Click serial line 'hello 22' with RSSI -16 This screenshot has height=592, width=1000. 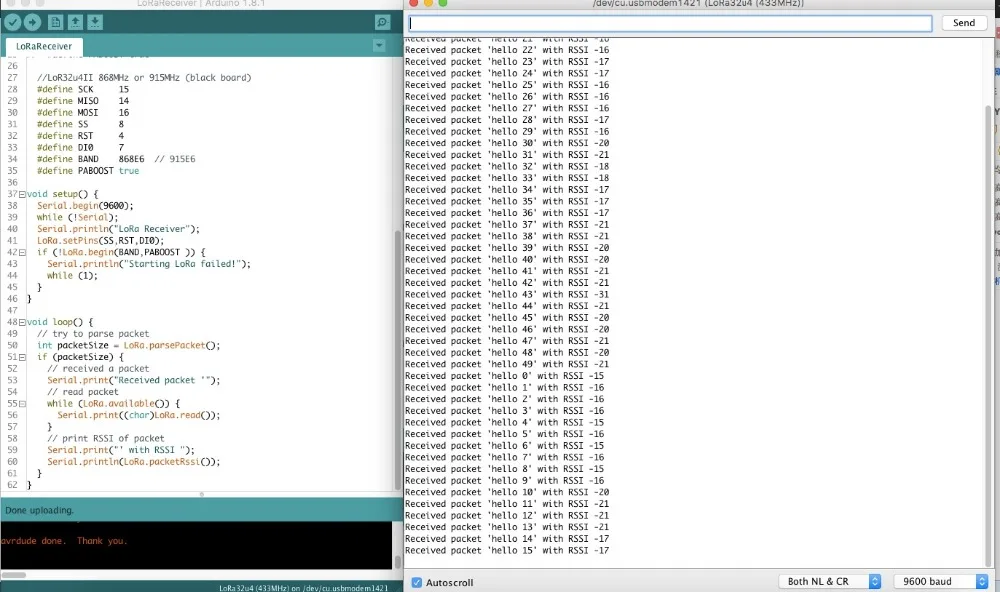pyautogui.click(x=507, y=50)
